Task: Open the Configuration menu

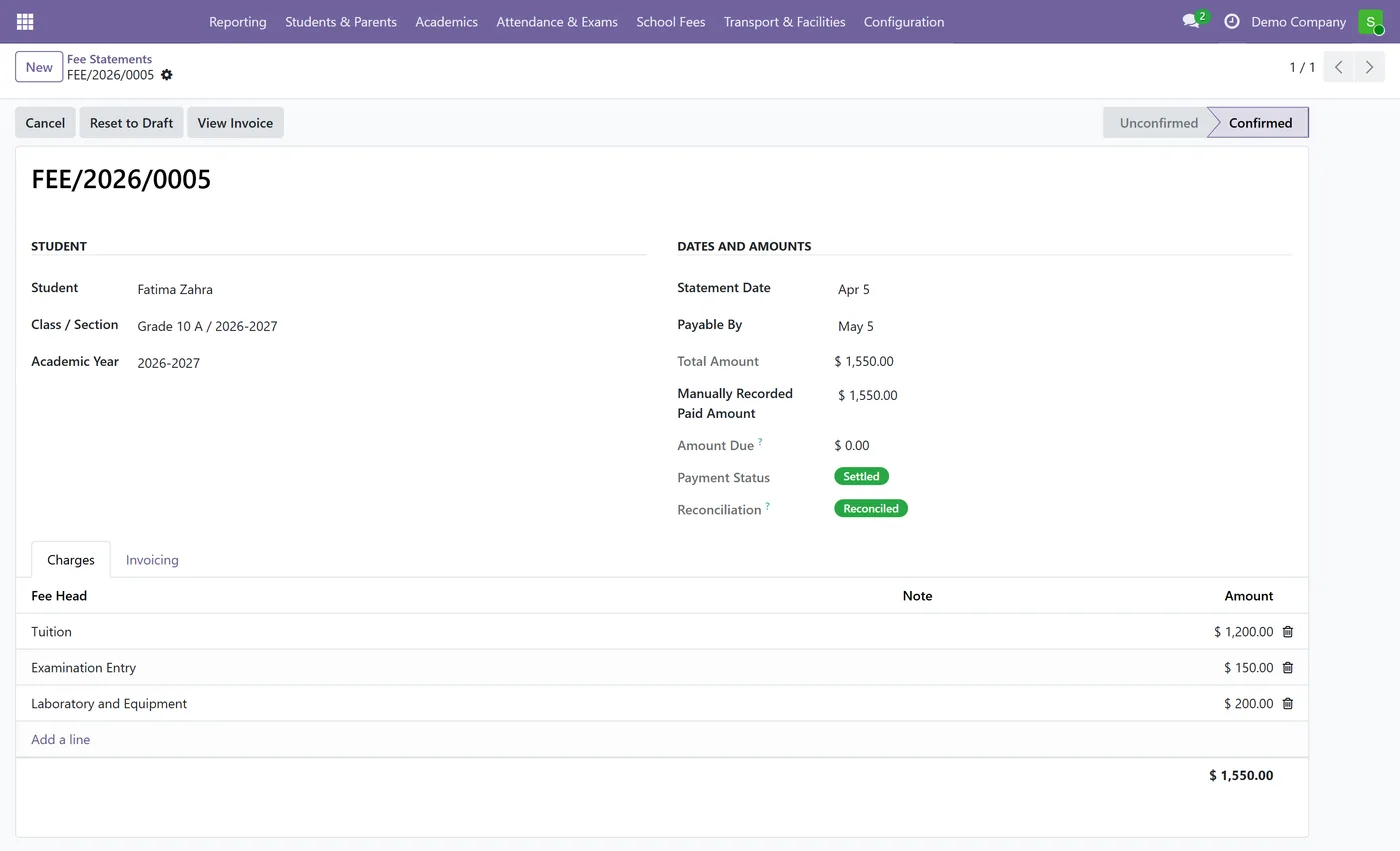Action: 904,21
